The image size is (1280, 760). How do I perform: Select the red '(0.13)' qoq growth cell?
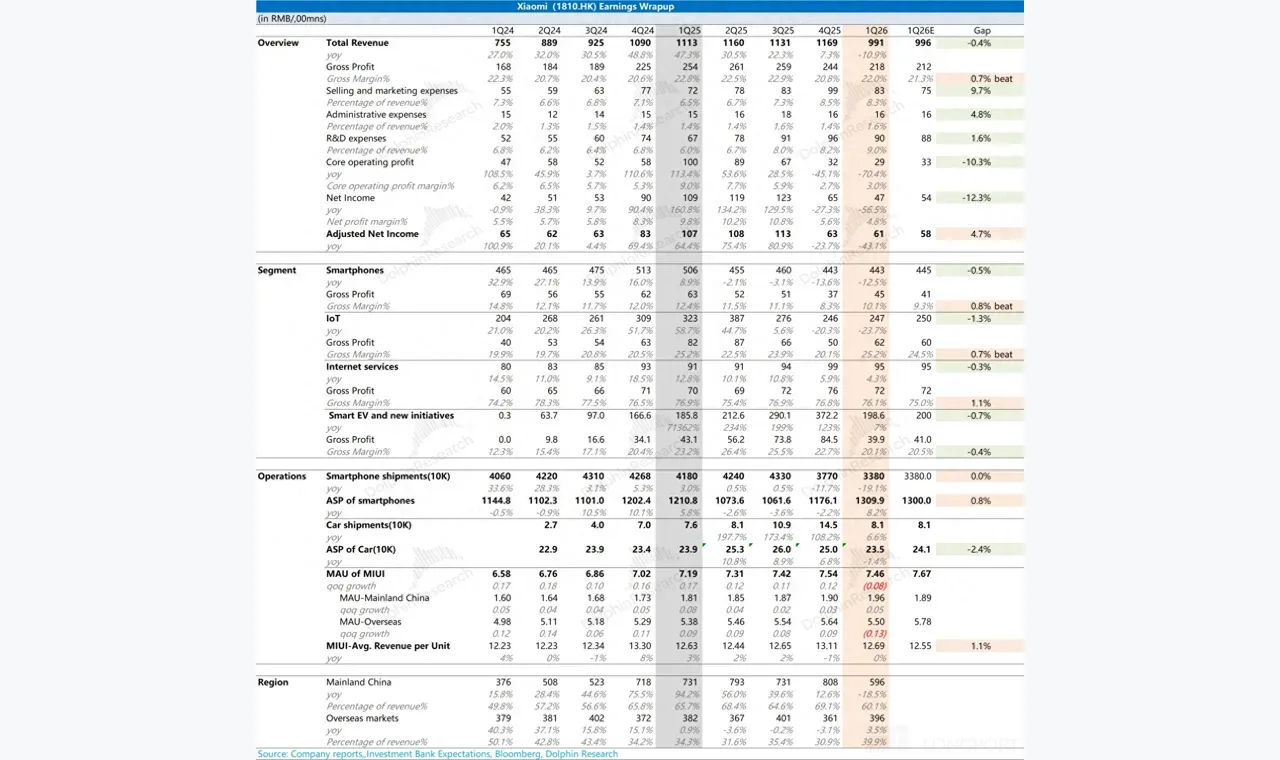874,634
